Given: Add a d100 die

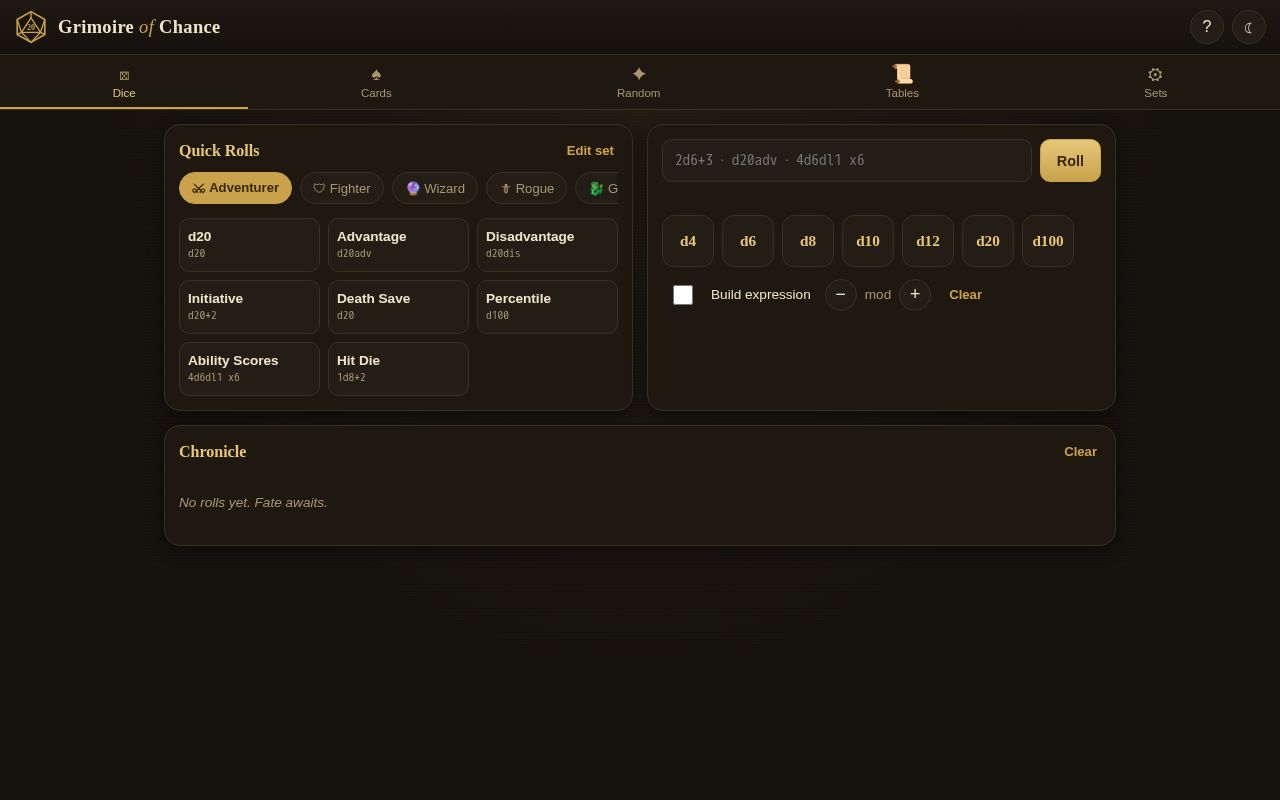Looking at the screenshot, I should 1048,241.
